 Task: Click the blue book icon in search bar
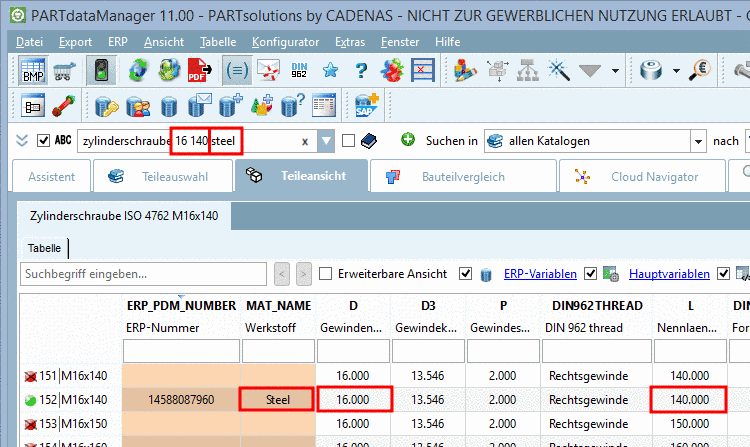coord(369,141)
